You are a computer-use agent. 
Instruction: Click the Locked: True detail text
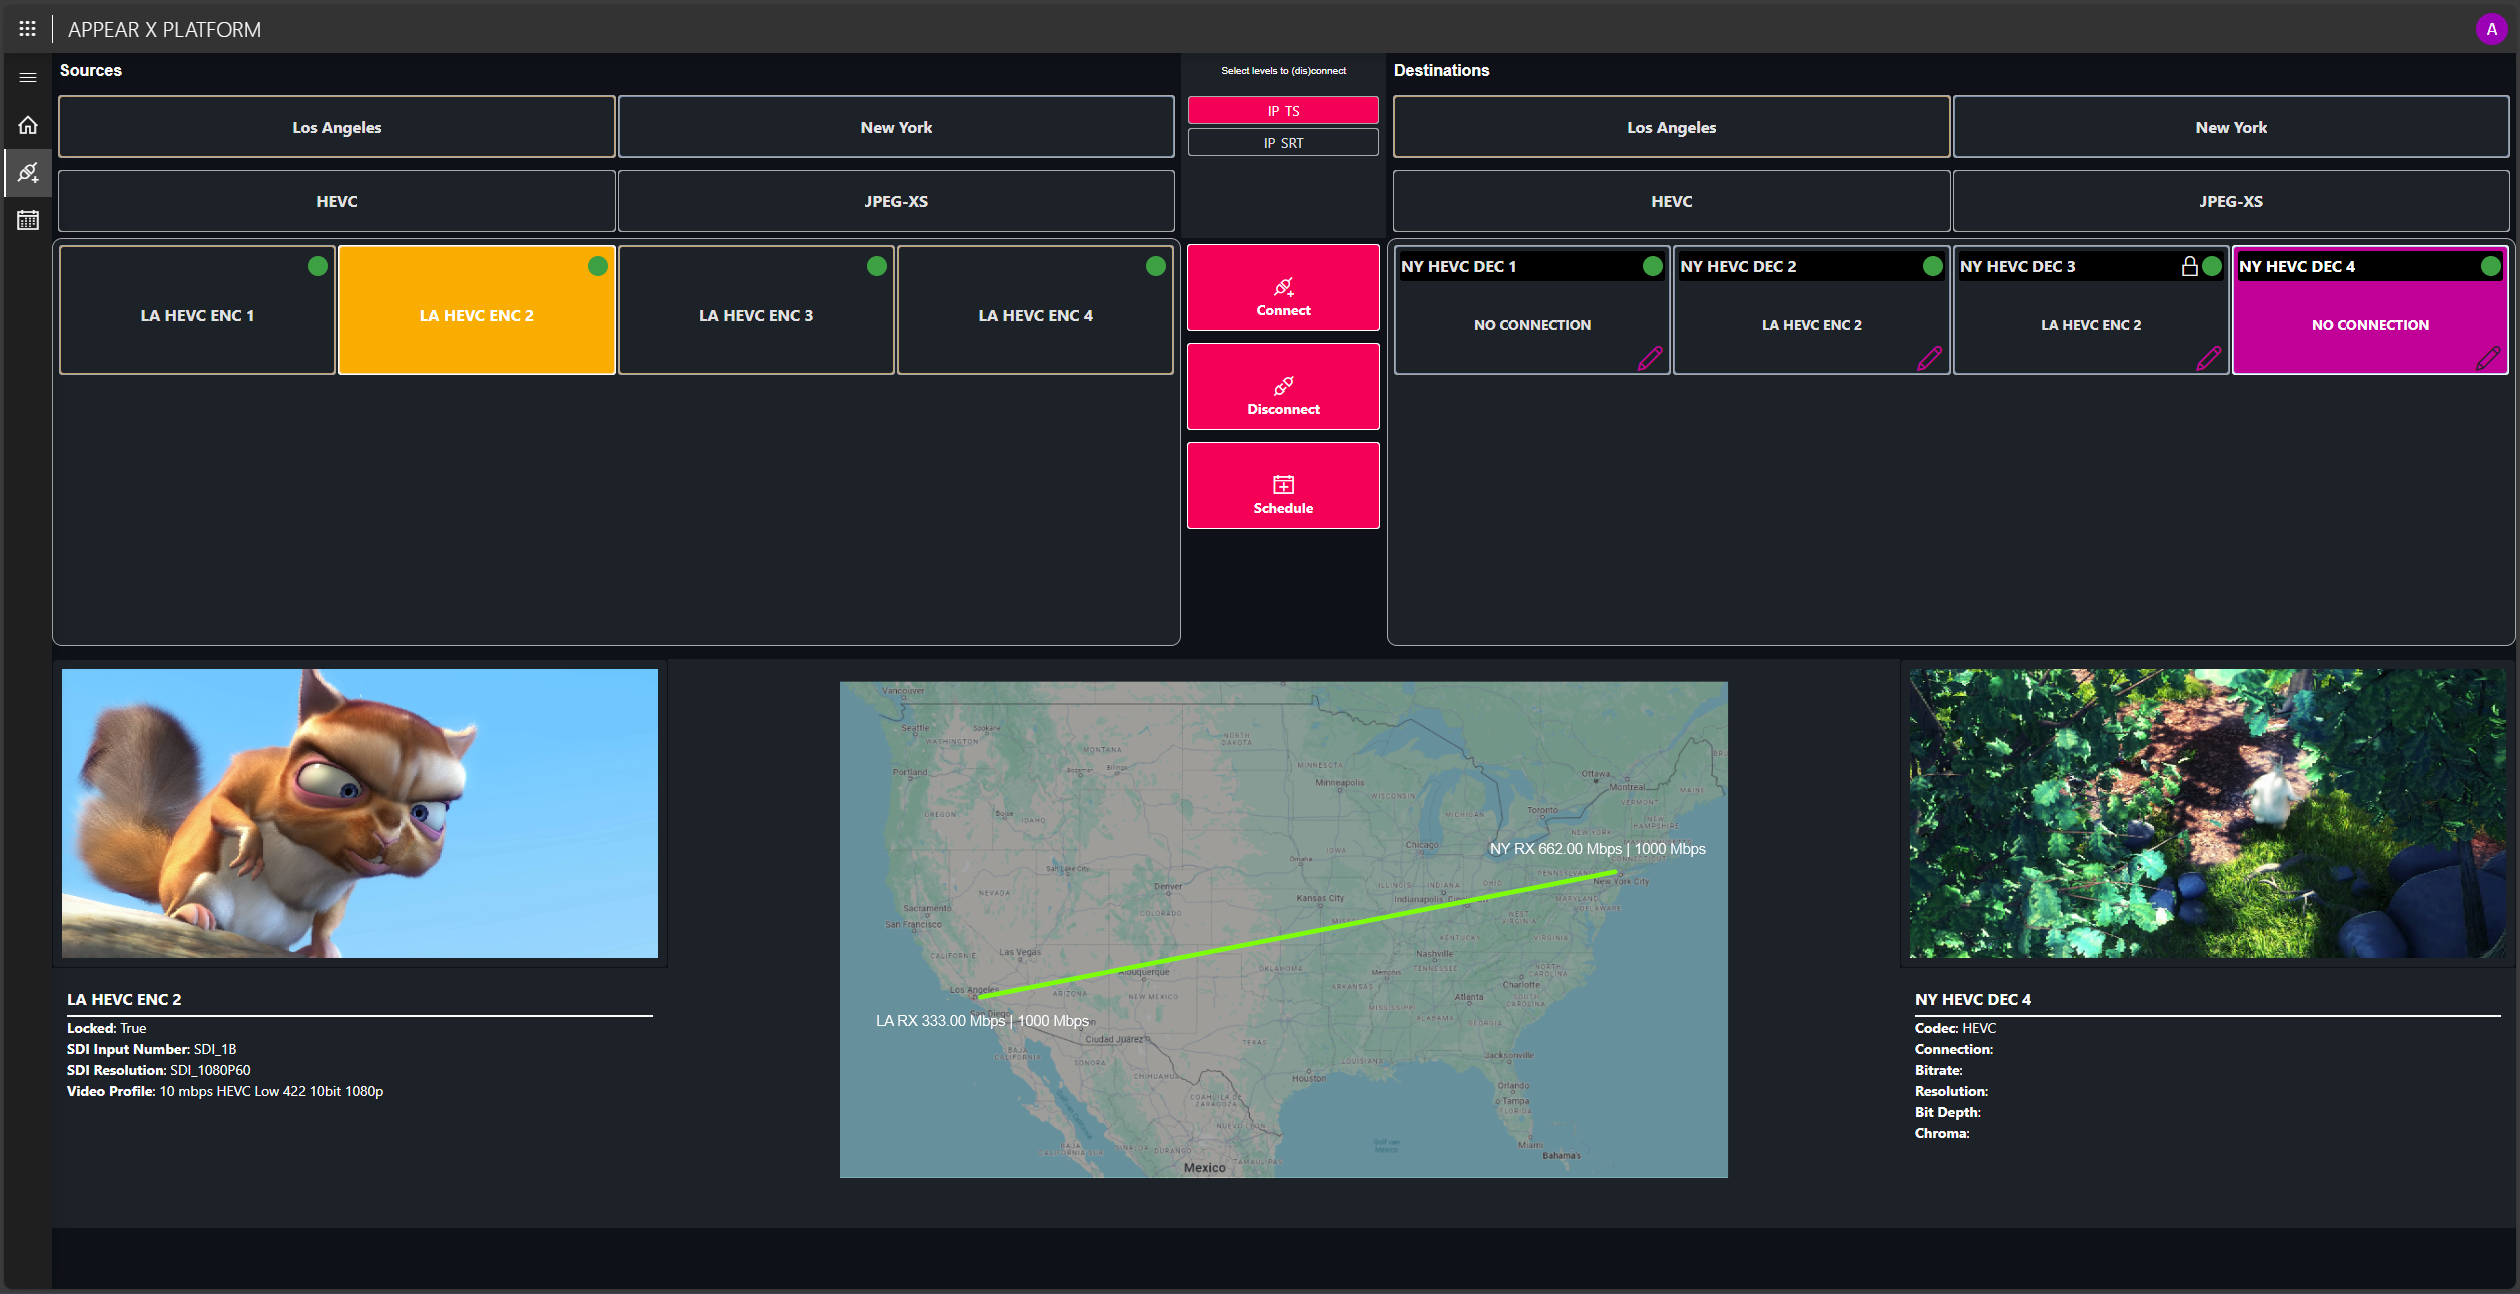[107, 1028]
